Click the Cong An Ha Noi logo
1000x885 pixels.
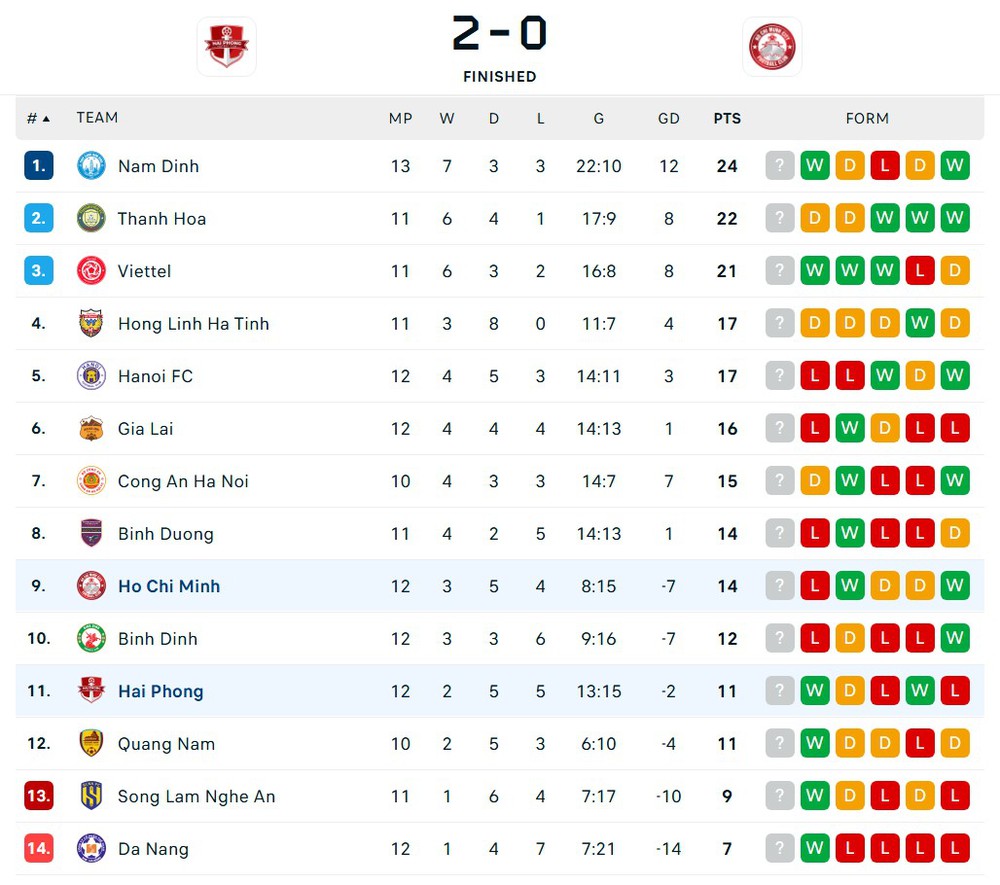[91, 481]
